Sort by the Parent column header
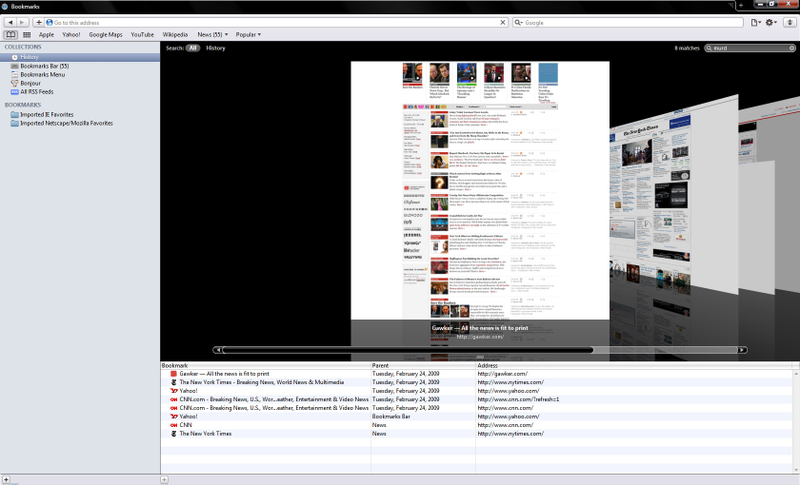Viewport: 800px width, 485px height. pyautogui.click(x=423, y=365)
